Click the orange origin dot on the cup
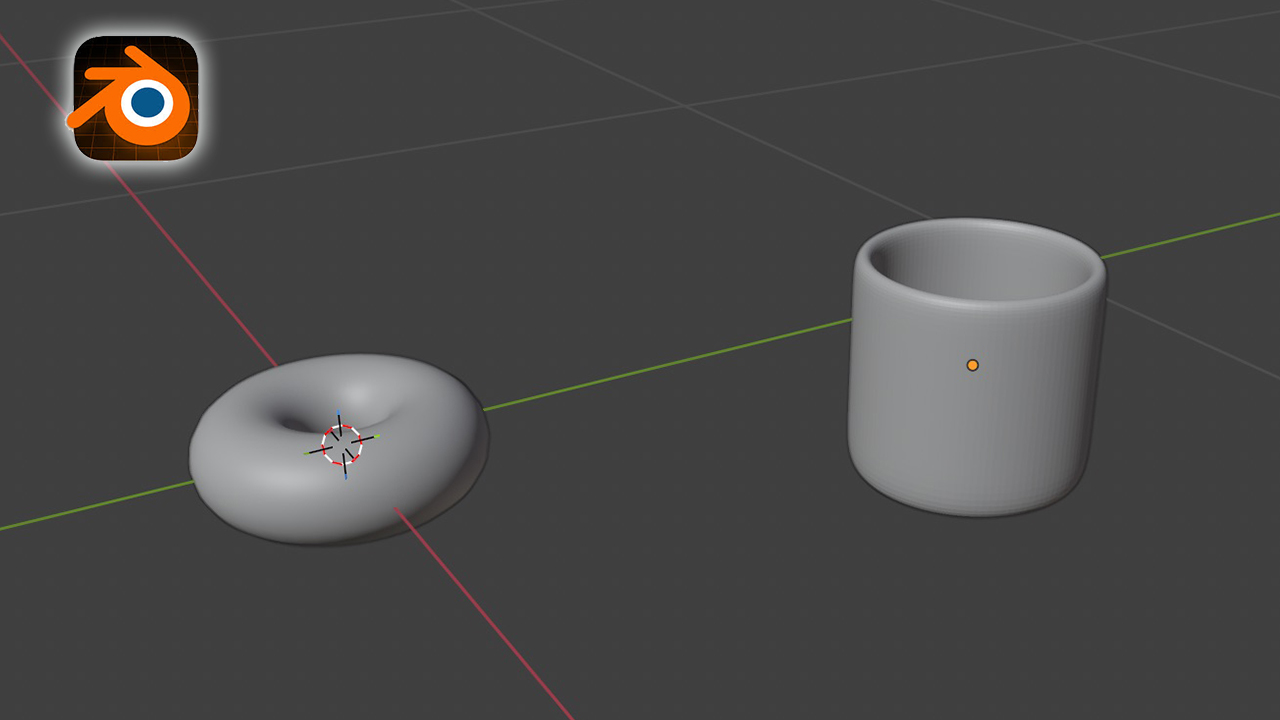The image size is (1280, 720). coord(972,365)
